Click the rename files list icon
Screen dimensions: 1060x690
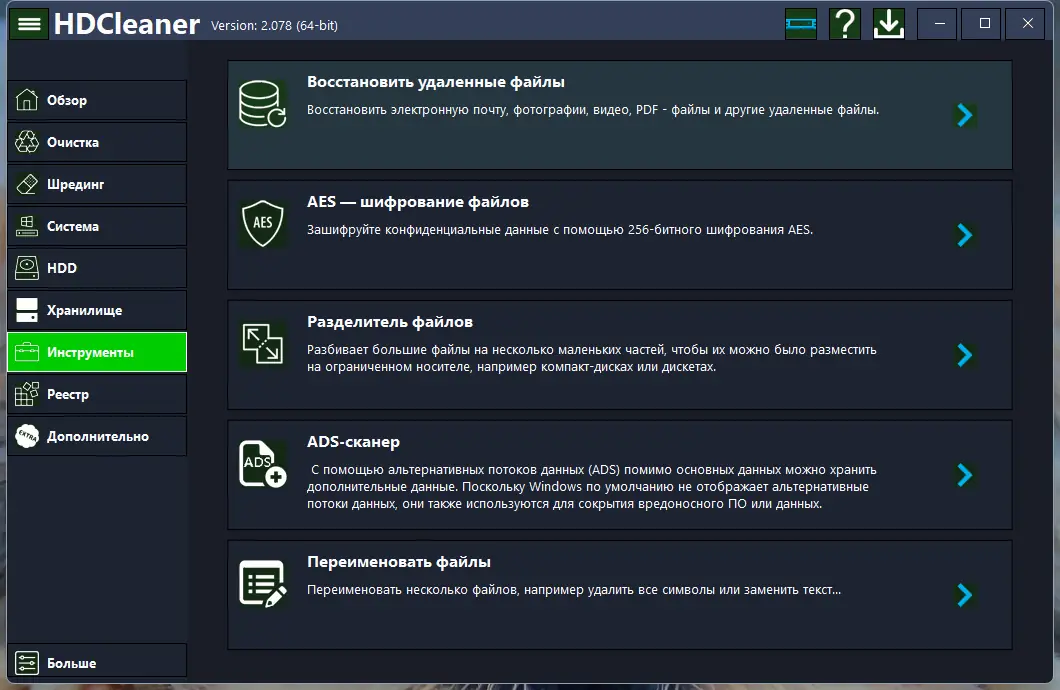click(x=263, y=584)
